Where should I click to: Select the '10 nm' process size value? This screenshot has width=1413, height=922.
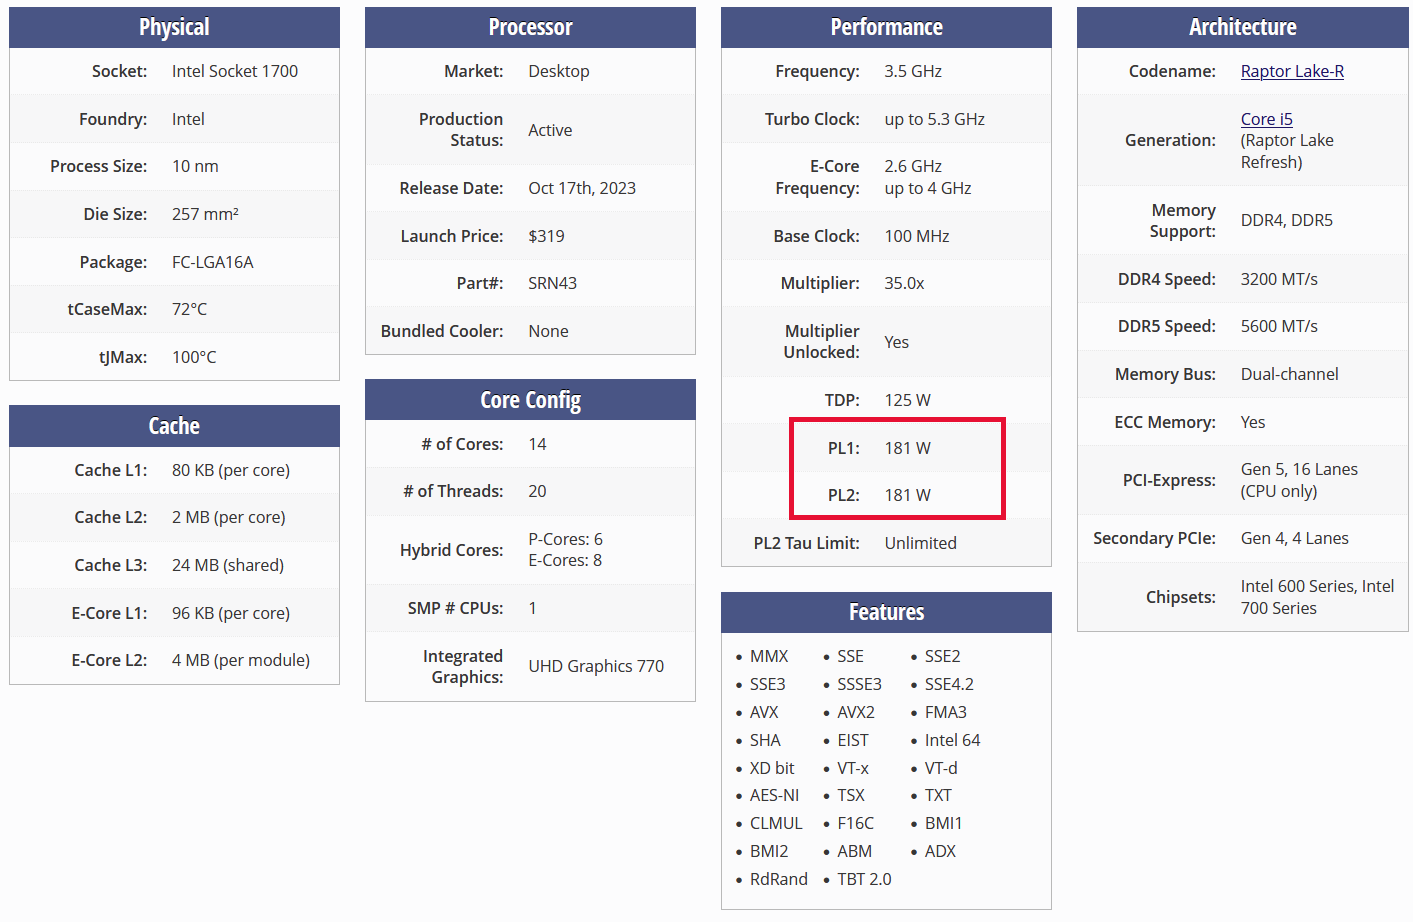(195, 166)
